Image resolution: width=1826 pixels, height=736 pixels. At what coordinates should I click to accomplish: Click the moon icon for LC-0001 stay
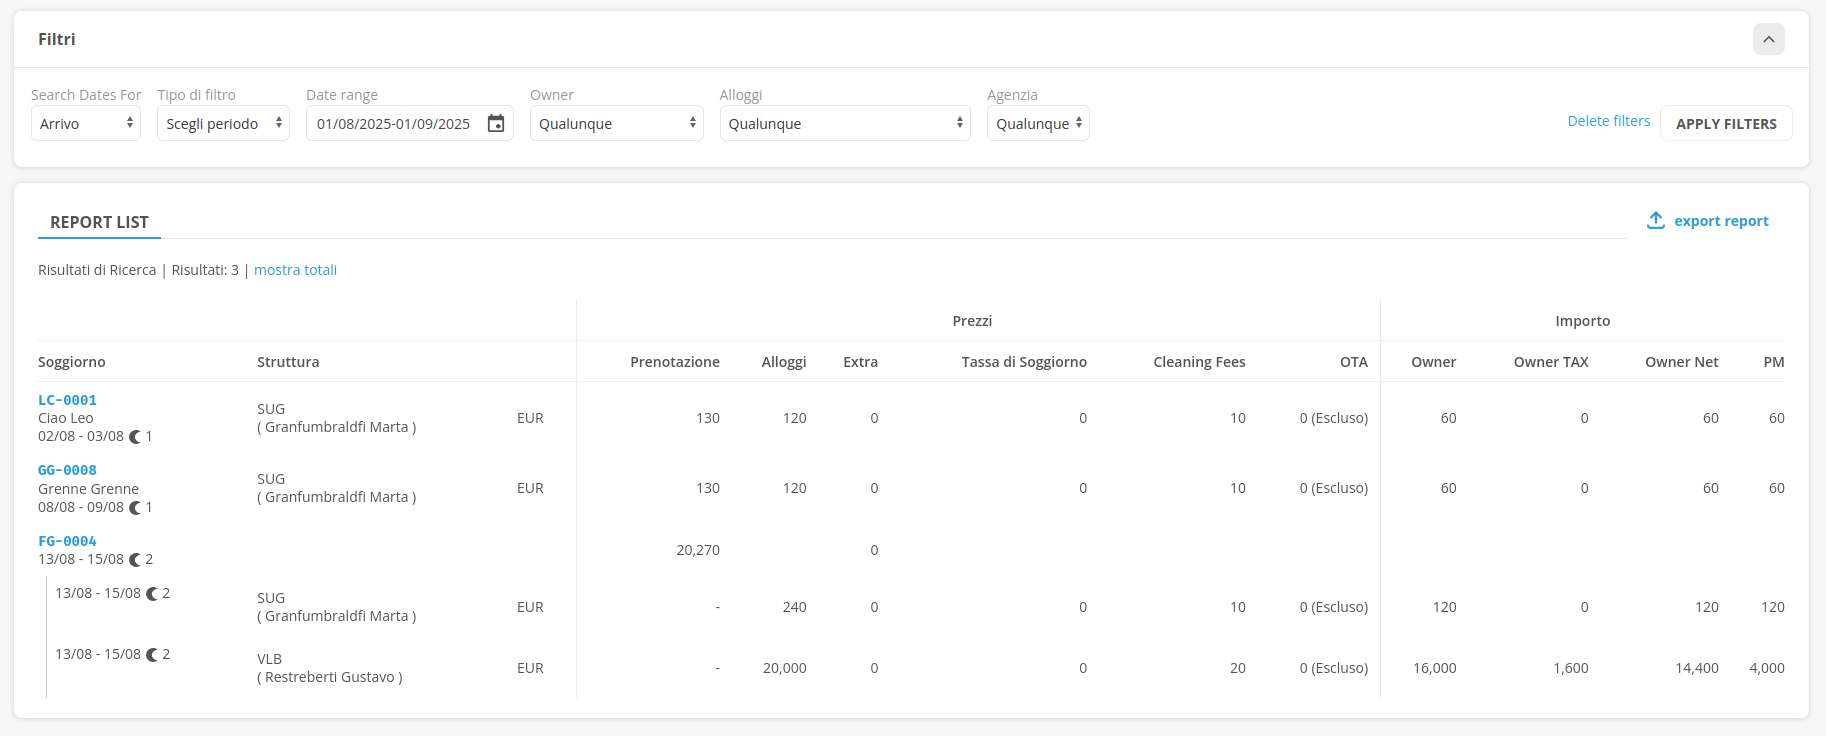pyautogui.click(x=135, y=437)
